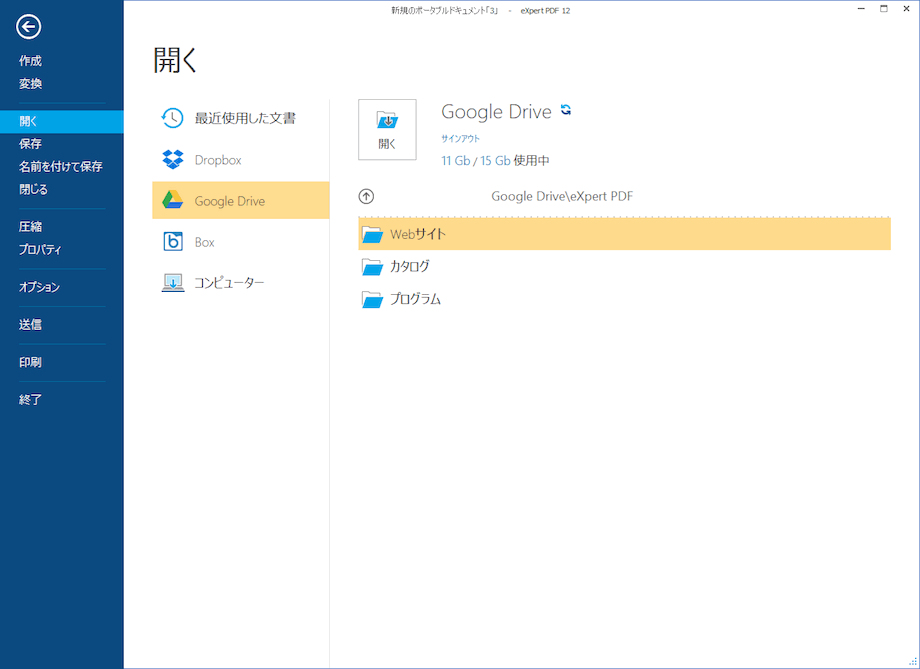
Task: Click the computer laptop icon
Action: [x=172, y=283]
